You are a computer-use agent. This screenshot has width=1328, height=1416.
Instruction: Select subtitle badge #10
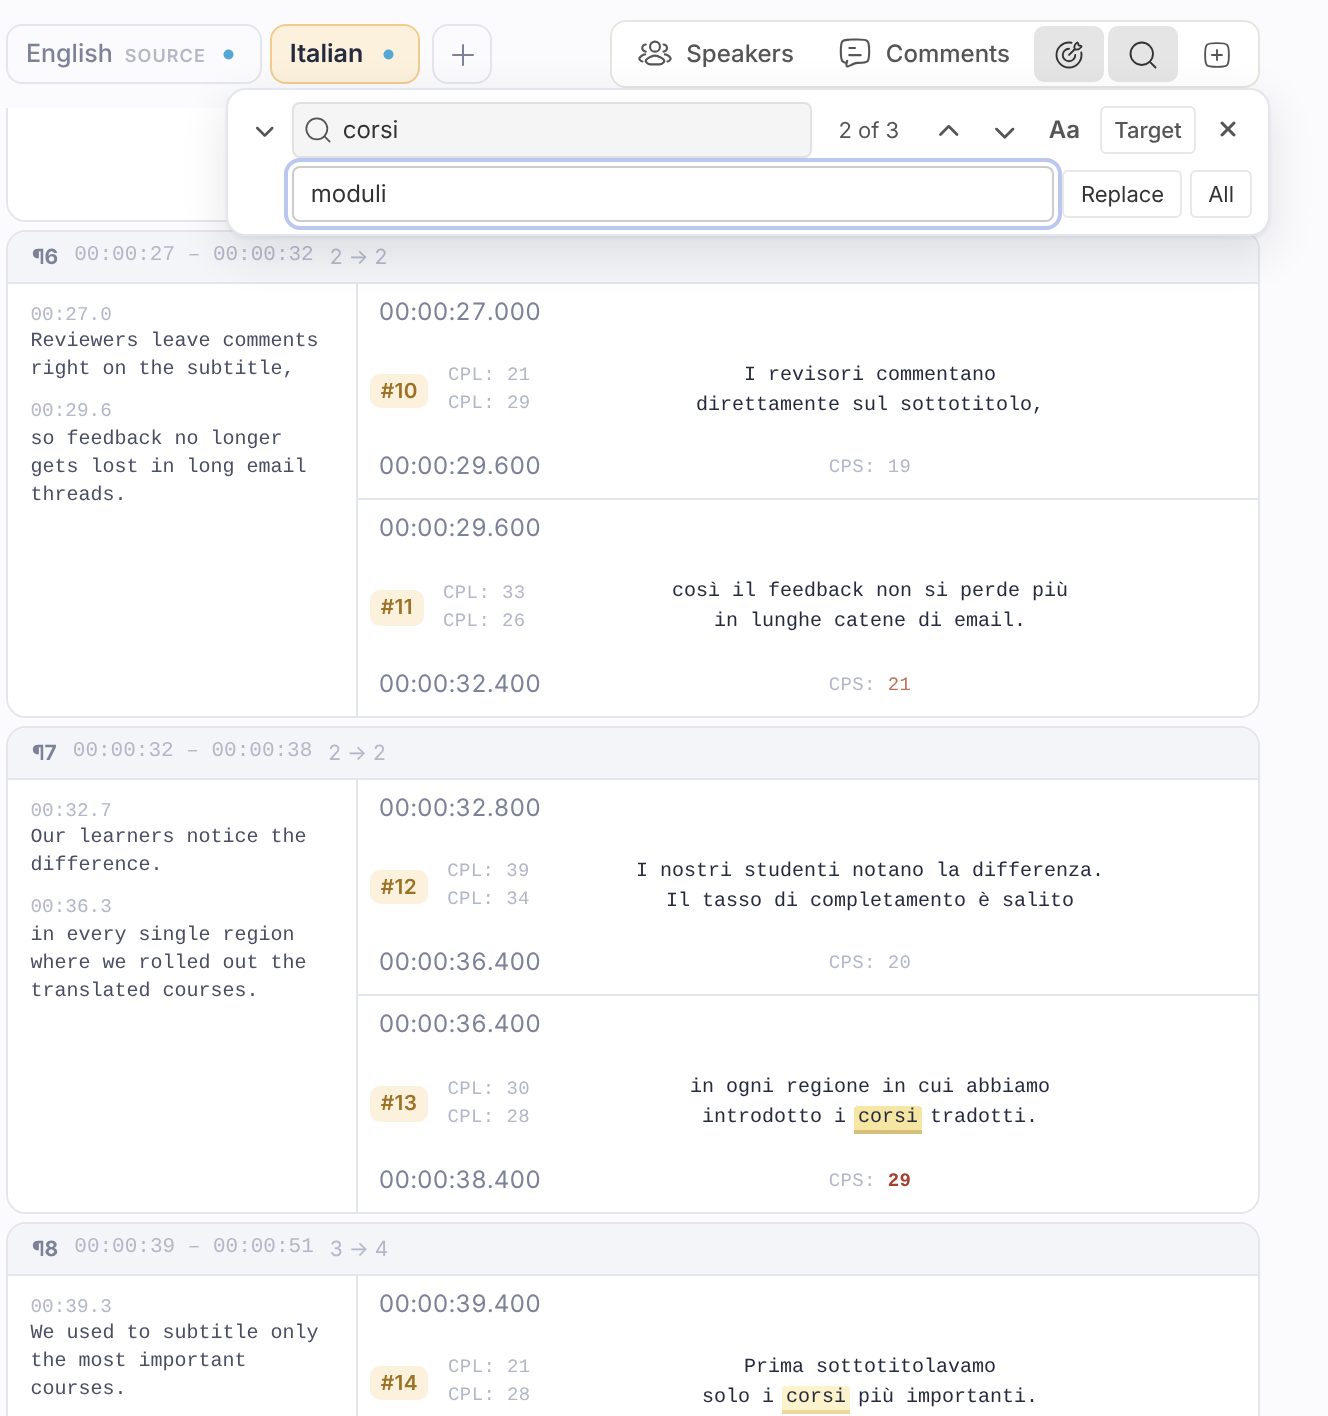pos(399,390)
